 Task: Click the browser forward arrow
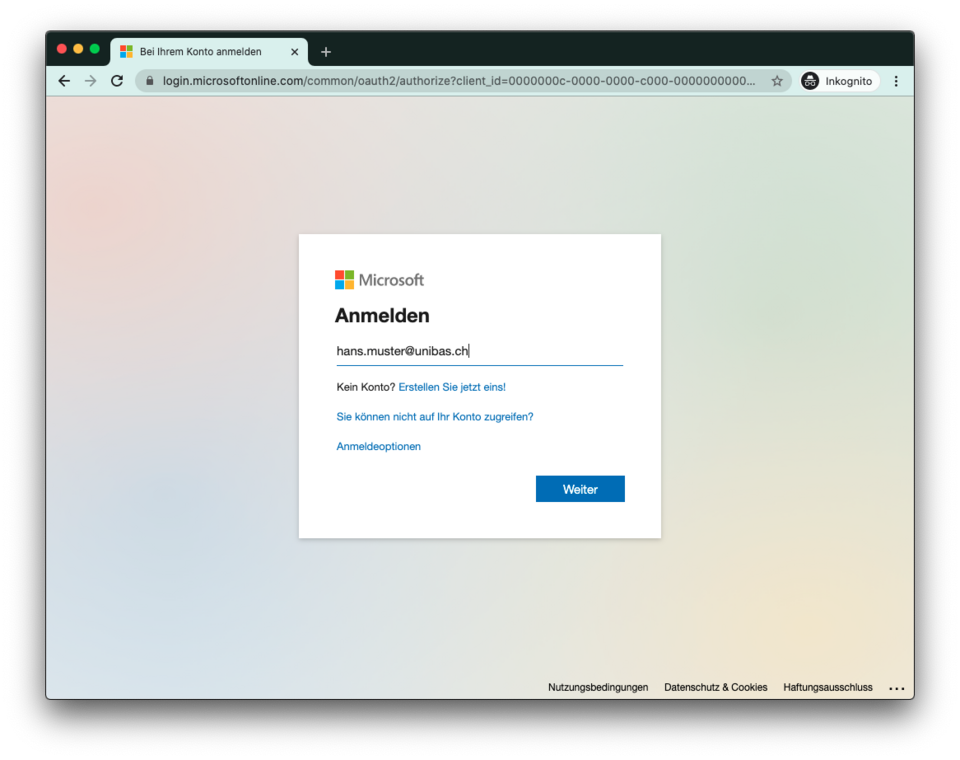(x=91, y=81)
